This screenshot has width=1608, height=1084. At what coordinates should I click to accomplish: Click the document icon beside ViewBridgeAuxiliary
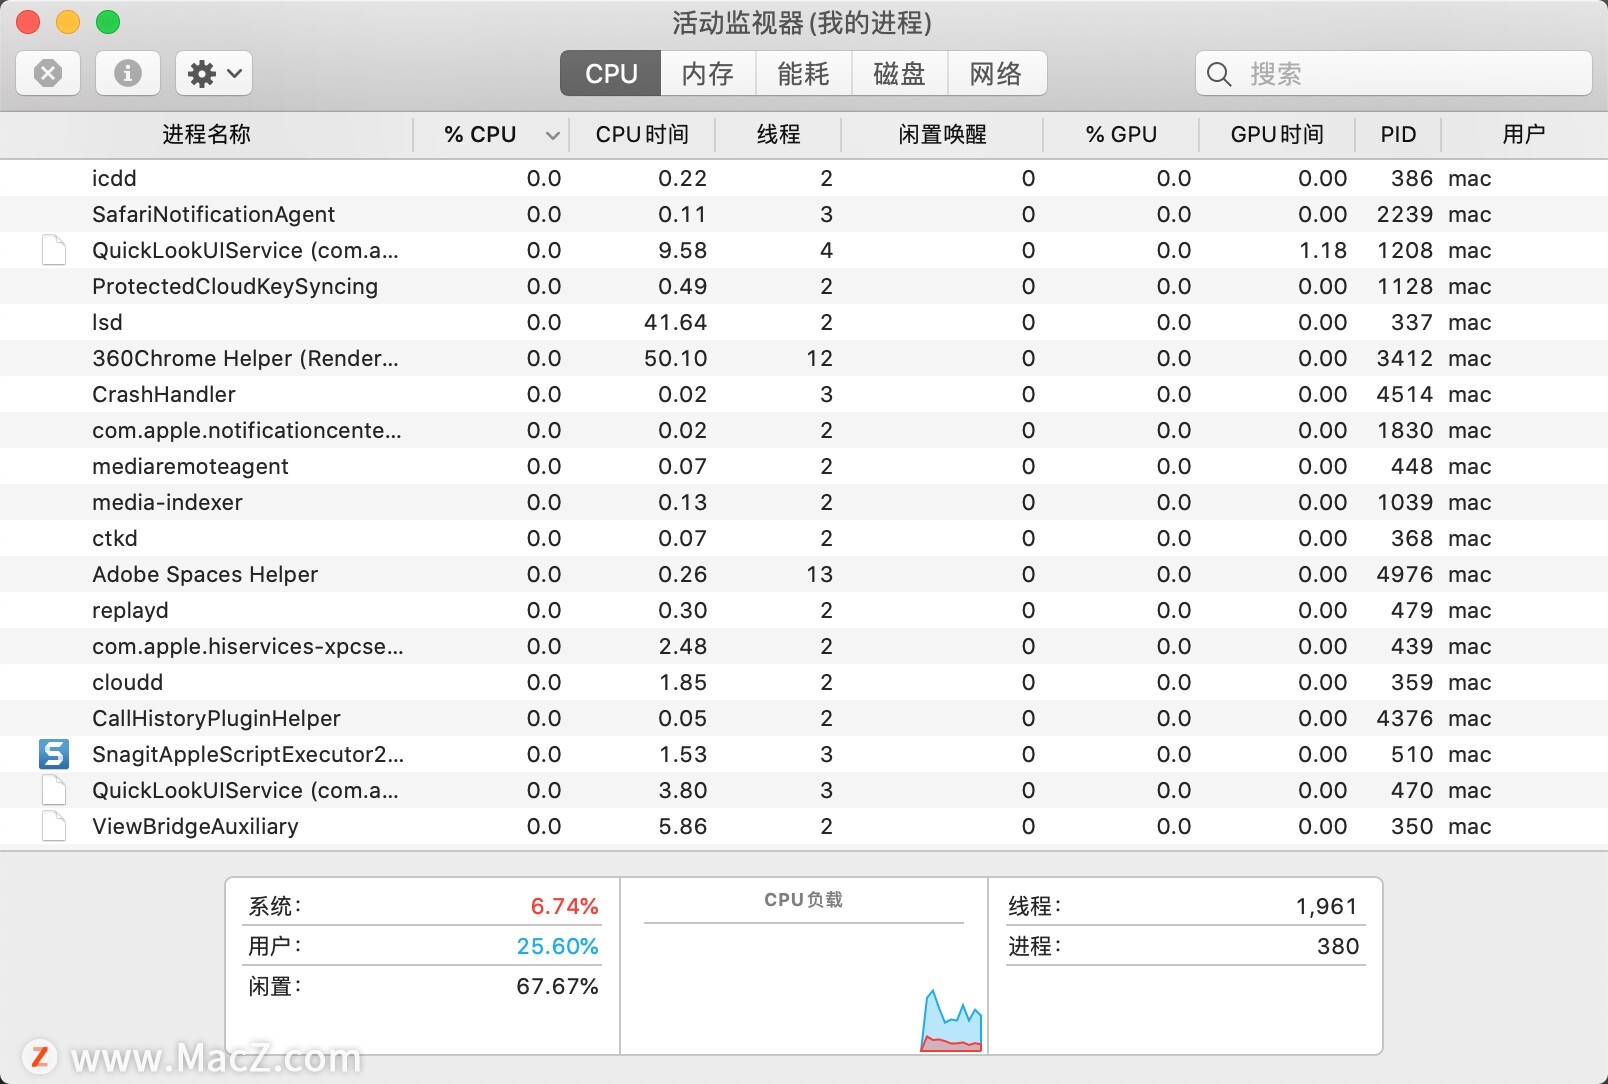(x=54, y=826)
